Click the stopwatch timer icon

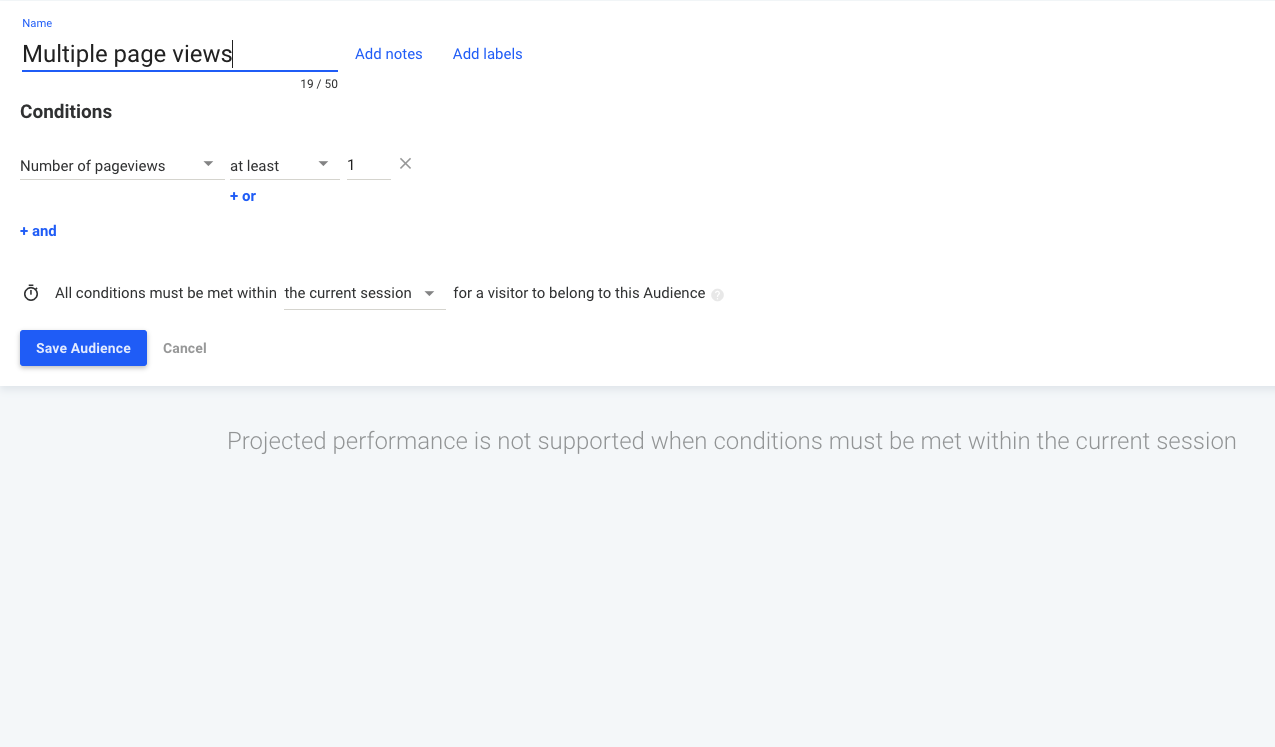click(31, 293)
